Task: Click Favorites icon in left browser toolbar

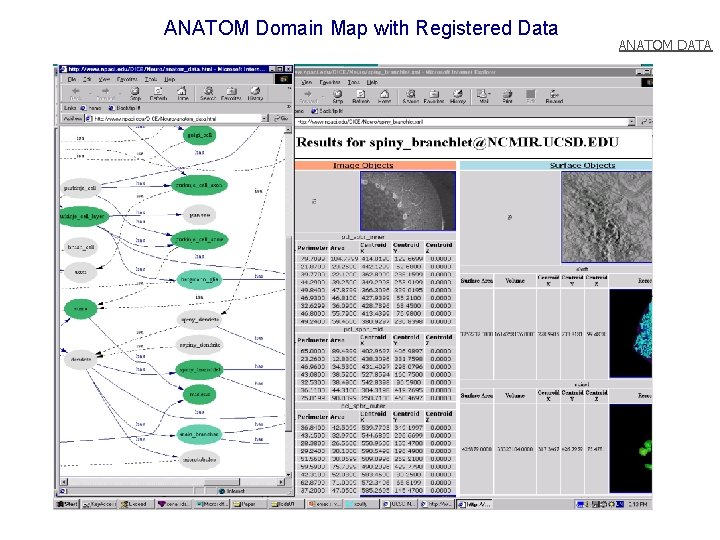Action: [231, 93]
